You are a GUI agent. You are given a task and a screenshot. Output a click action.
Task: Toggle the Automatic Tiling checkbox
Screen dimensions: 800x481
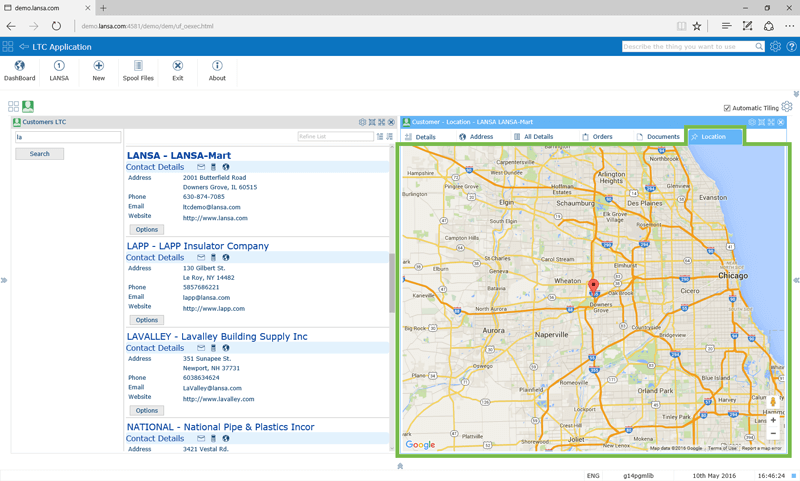pyautogui.click(x=727, y=108)
